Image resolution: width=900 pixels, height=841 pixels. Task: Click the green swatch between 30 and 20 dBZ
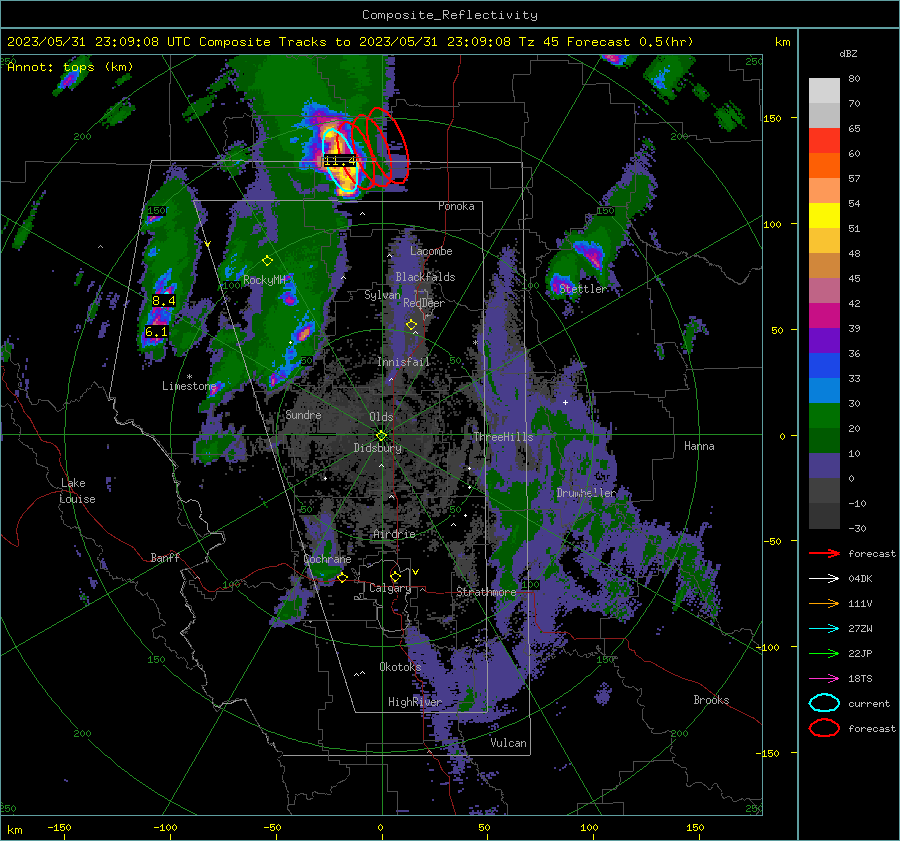[824, 416]
